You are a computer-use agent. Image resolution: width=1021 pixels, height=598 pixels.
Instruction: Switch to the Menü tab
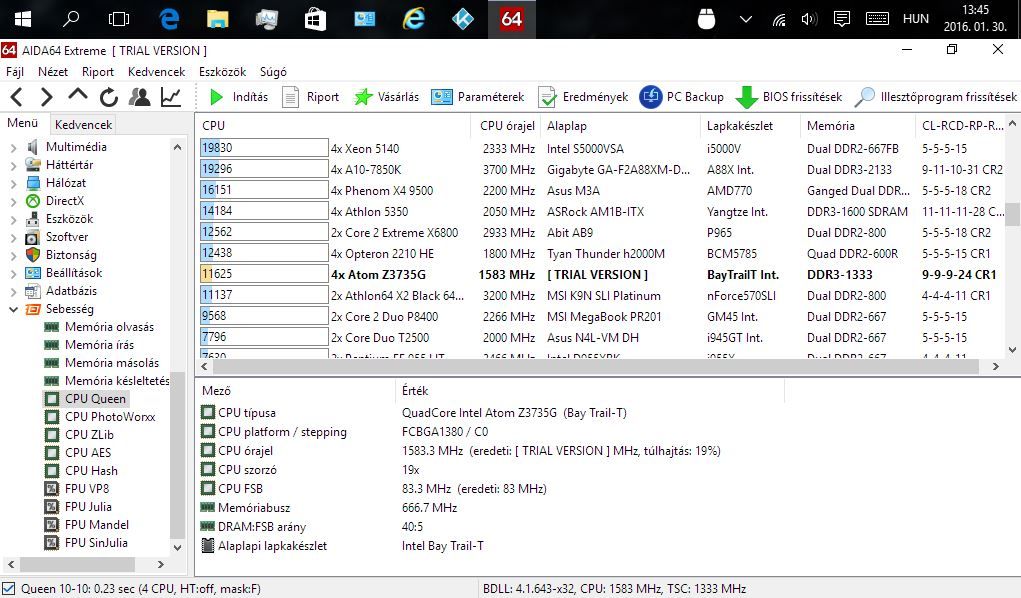[22, 123]
